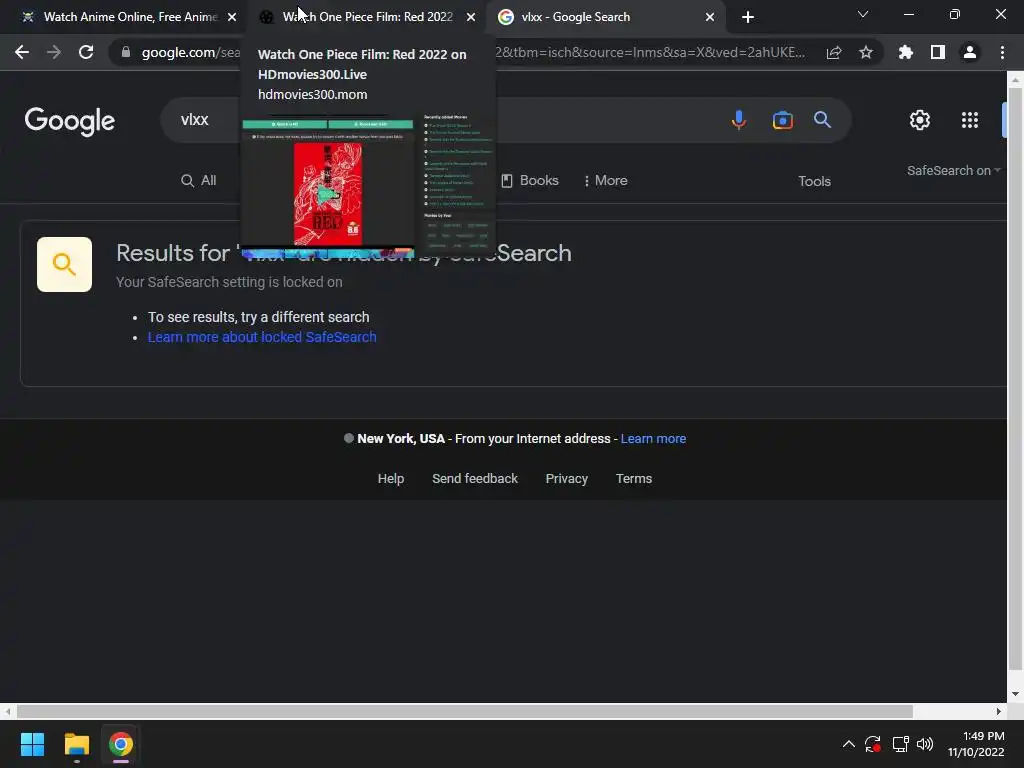Click the browser forward arrow
The height and width of the screenshot is (768, 1024).
pos(54,52)
